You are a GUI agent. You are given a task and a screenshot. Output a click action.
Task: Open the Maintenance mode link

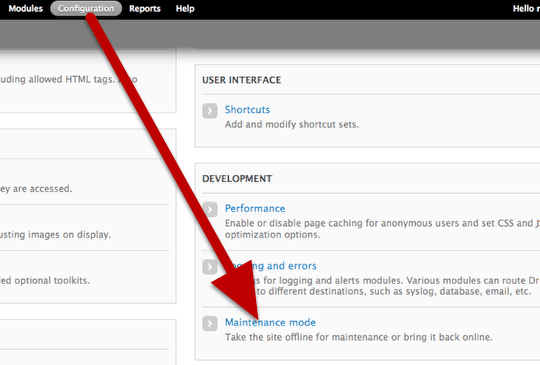pyautogui.click(x=270, y=323)
